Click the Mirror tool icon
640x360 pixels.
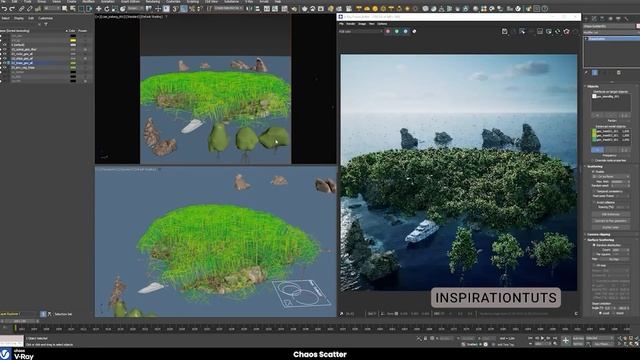pos(249,9)
